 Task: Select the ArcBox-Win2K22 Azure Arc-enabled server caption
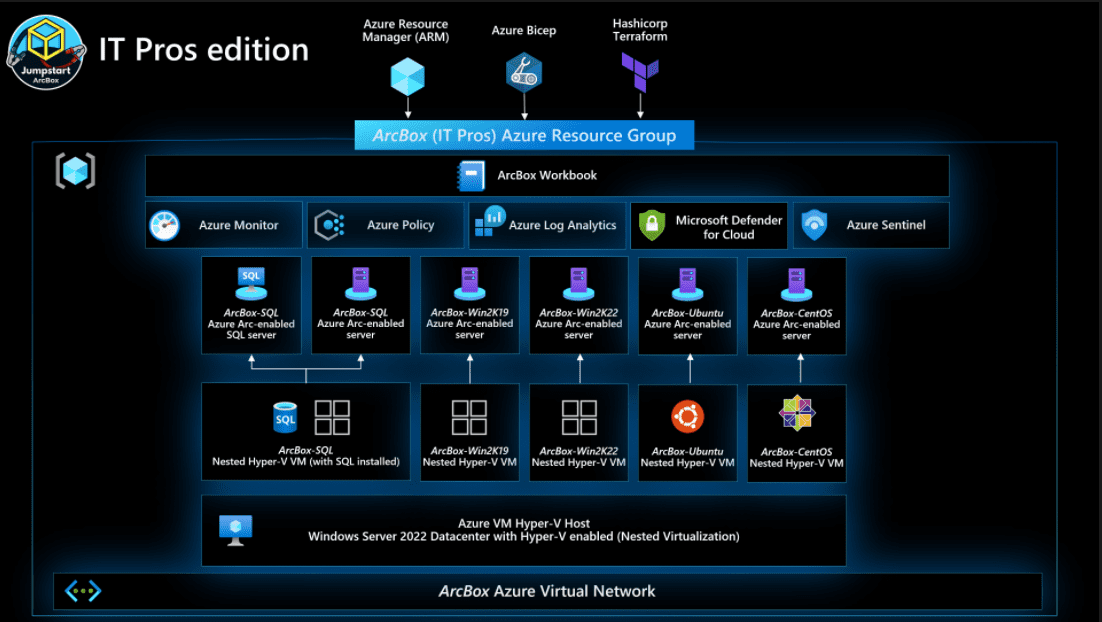point(578,324)
